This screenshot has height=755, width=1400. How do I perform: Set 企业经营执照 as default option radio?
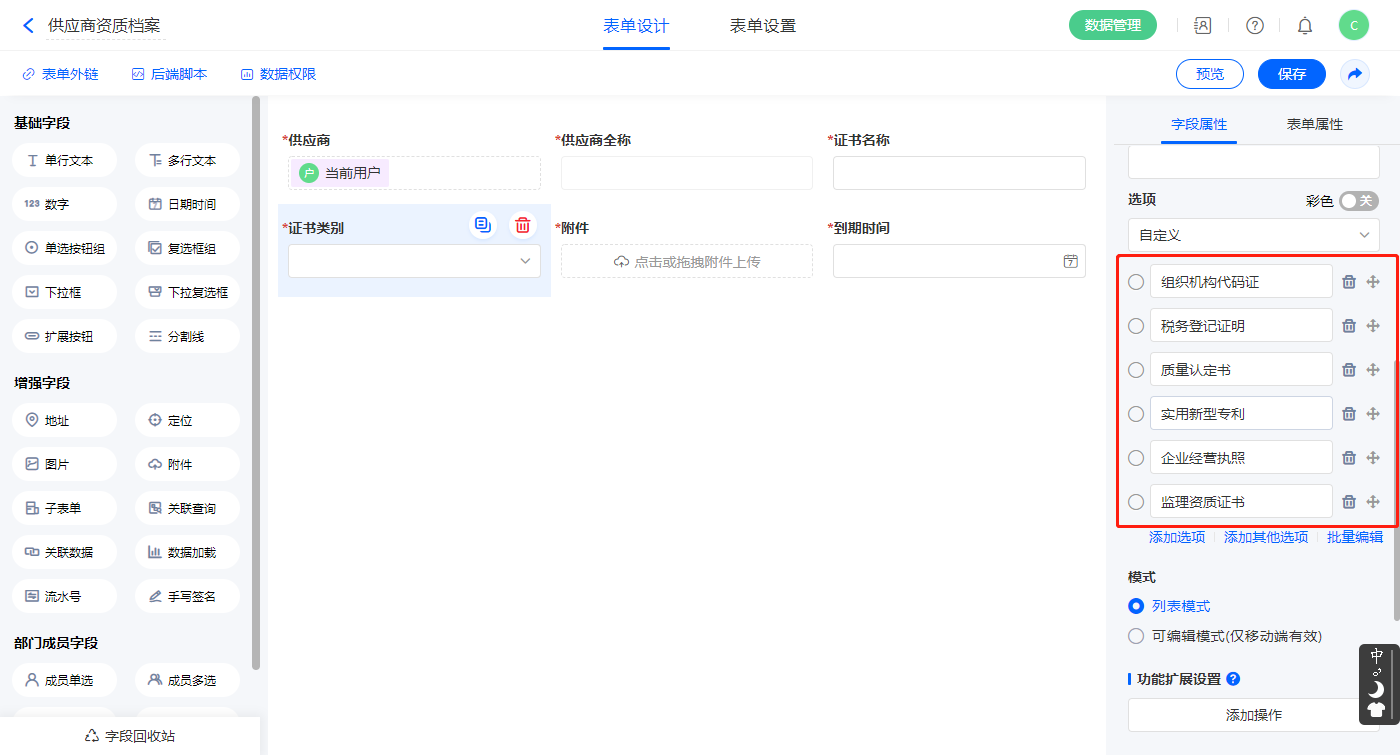click(x=1136, y=458)
